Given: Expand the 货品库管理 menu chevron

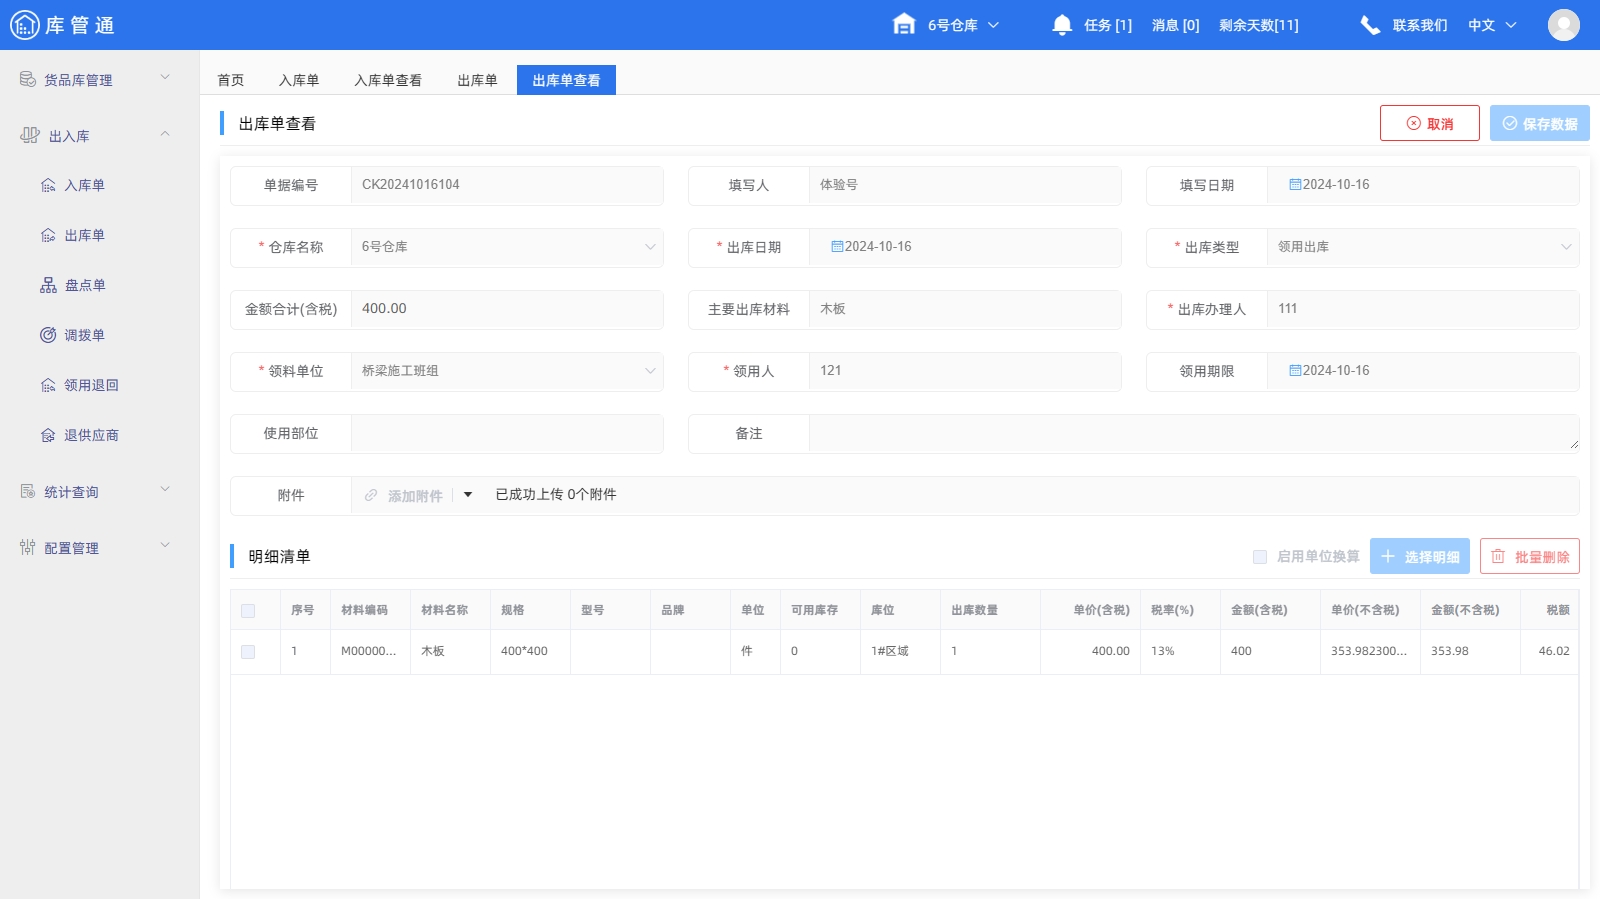Looking at the screenshot, I should (x=165, y=77).
